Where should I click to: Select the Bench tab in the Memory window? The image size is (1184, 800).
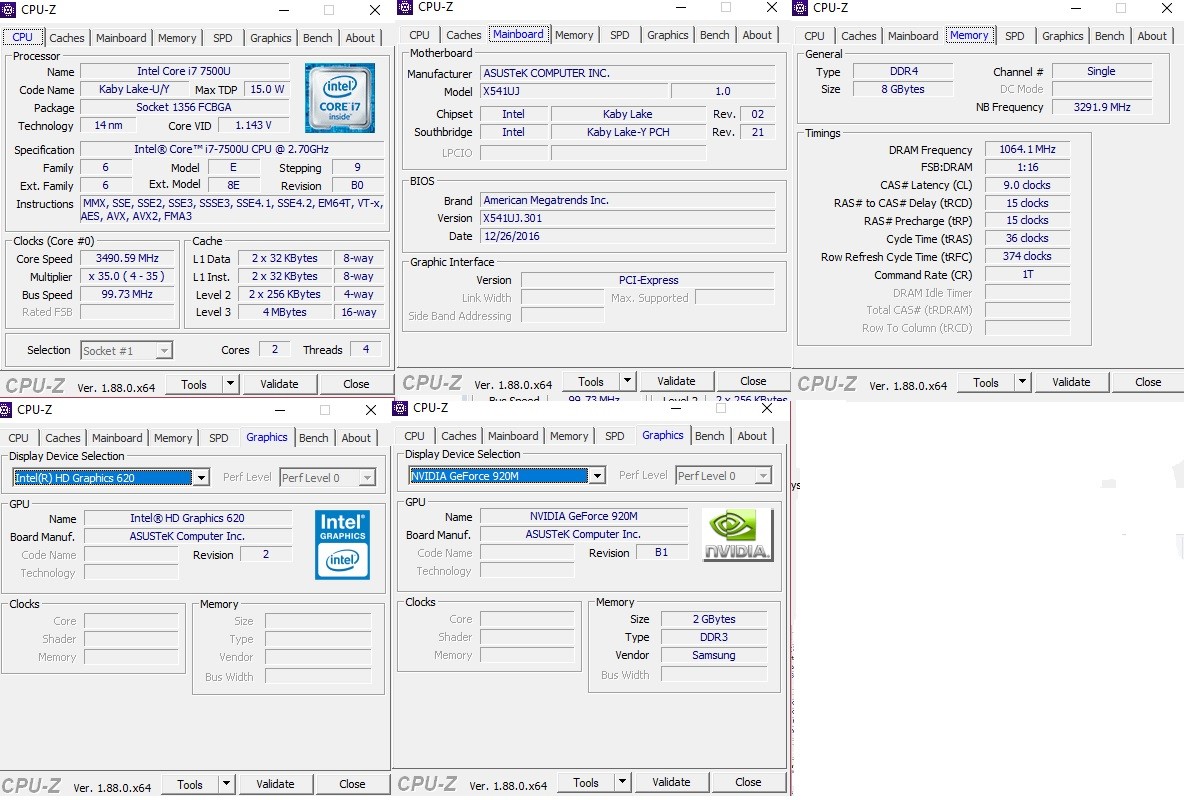point(1109,36)
